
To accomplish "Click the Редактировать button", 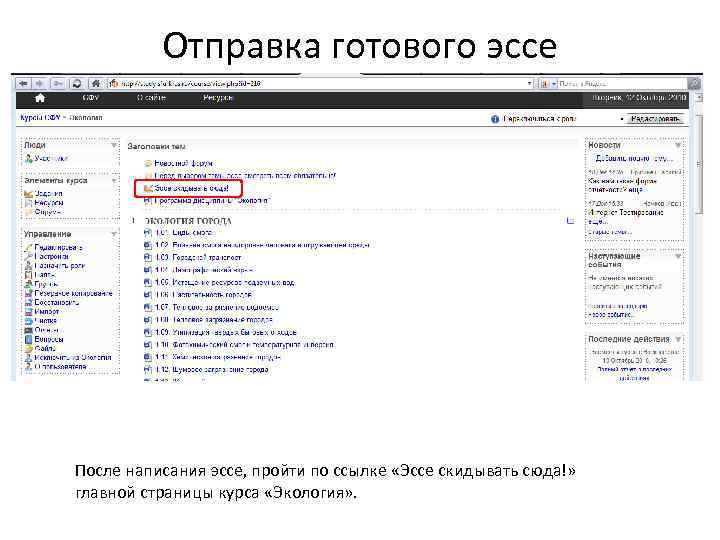I will tap(655, 119).
